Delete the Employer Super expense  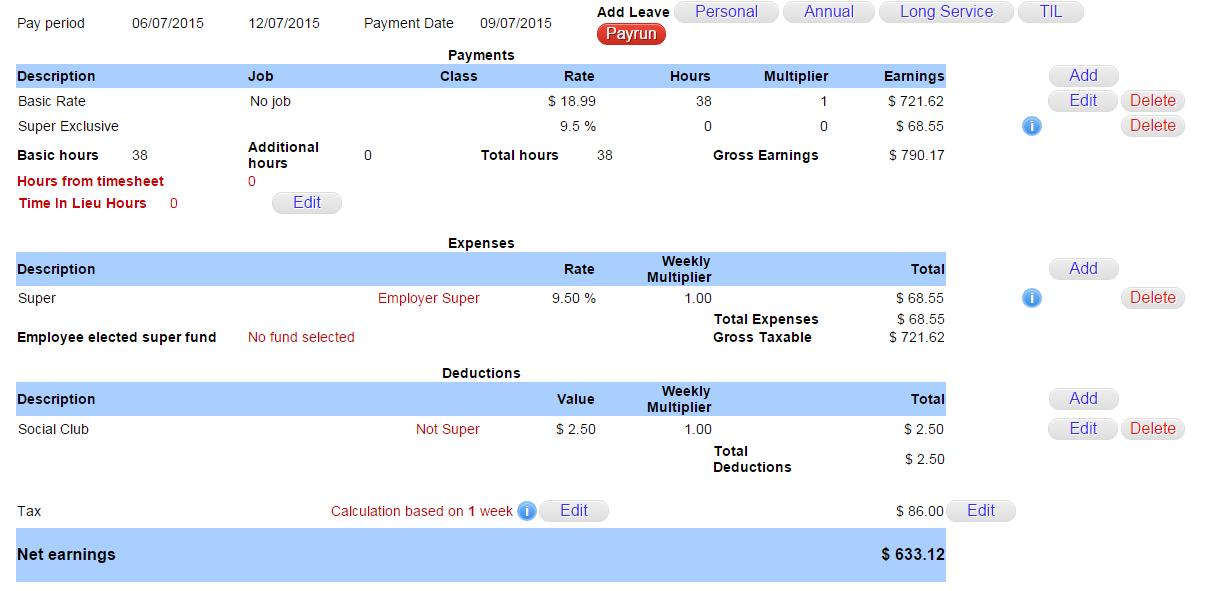click(x=1152, y=297)
